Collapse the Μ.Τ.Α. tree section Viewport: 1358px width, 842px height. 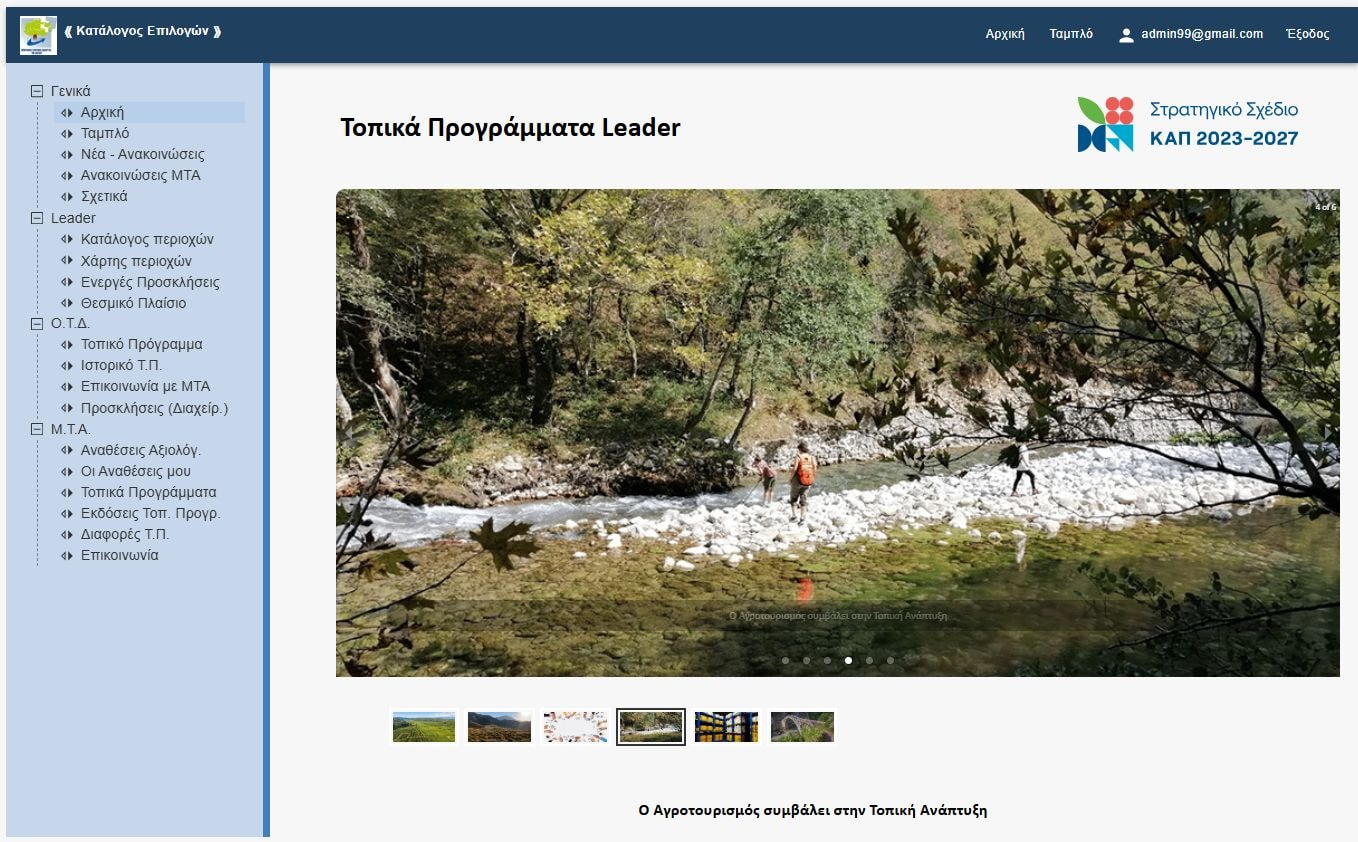pos(38,429)
